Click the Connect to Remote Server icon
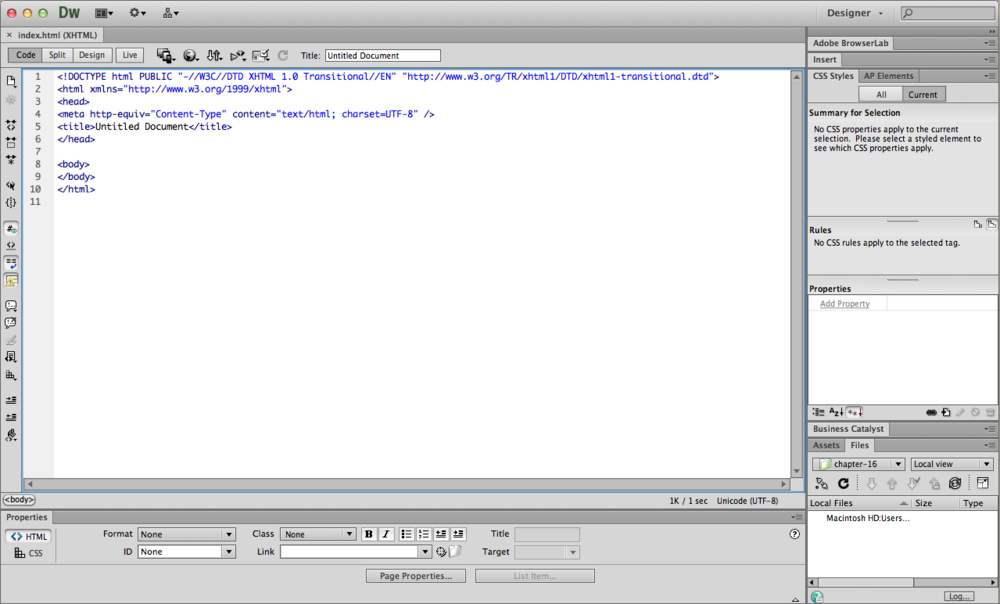The image size is (1000, 604). 820,483
